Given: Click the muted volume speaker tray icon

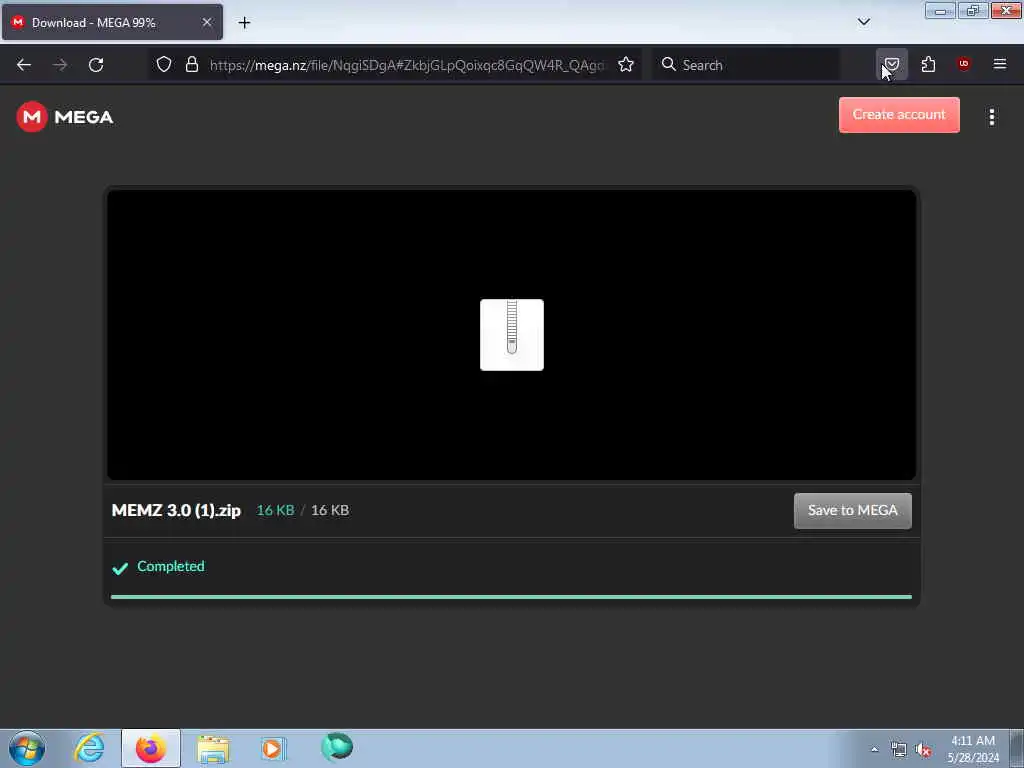Looking at the screenshot, I should [923, 750].
